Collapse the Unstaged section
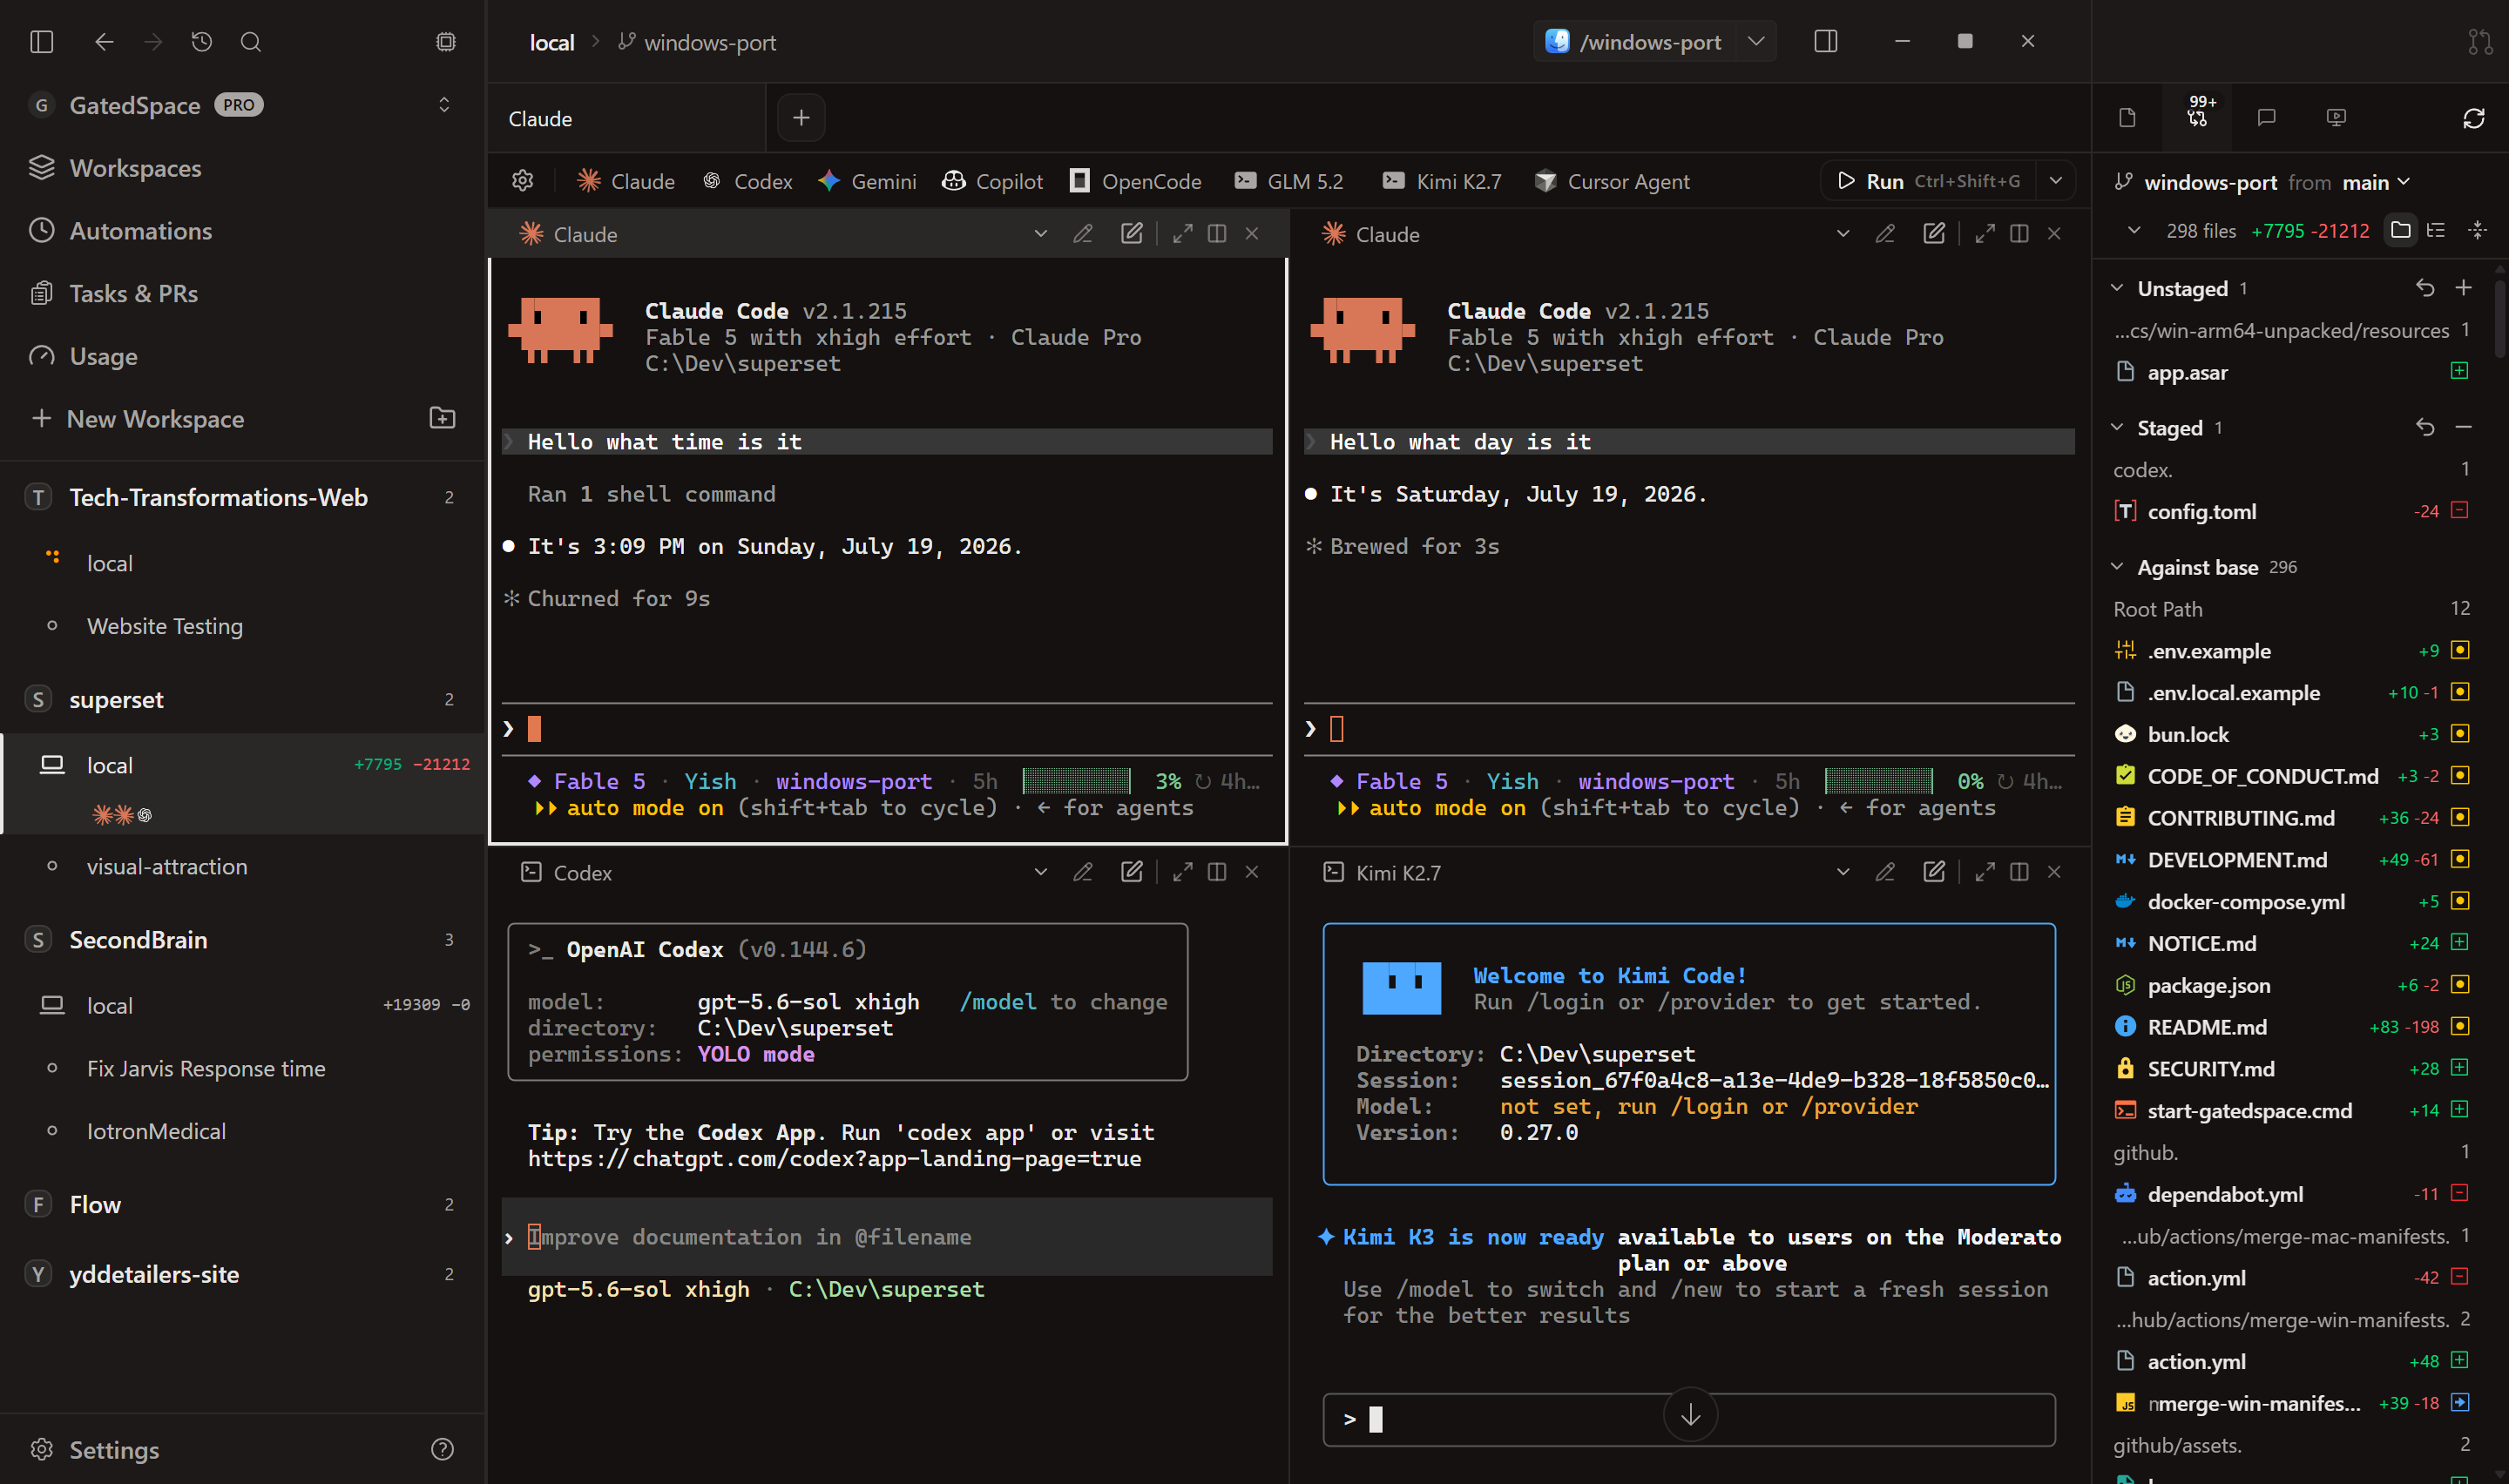This screenshot has height=1484, width=2509. (x=2117, y=289)
